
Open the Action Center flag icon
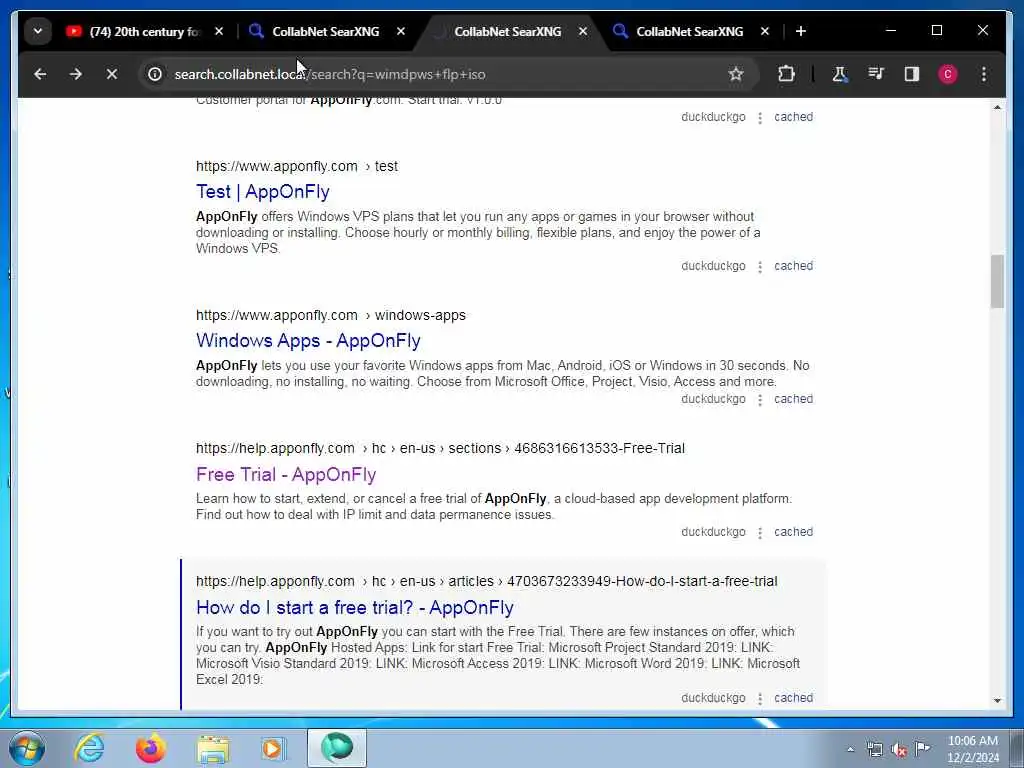[923, 749]
